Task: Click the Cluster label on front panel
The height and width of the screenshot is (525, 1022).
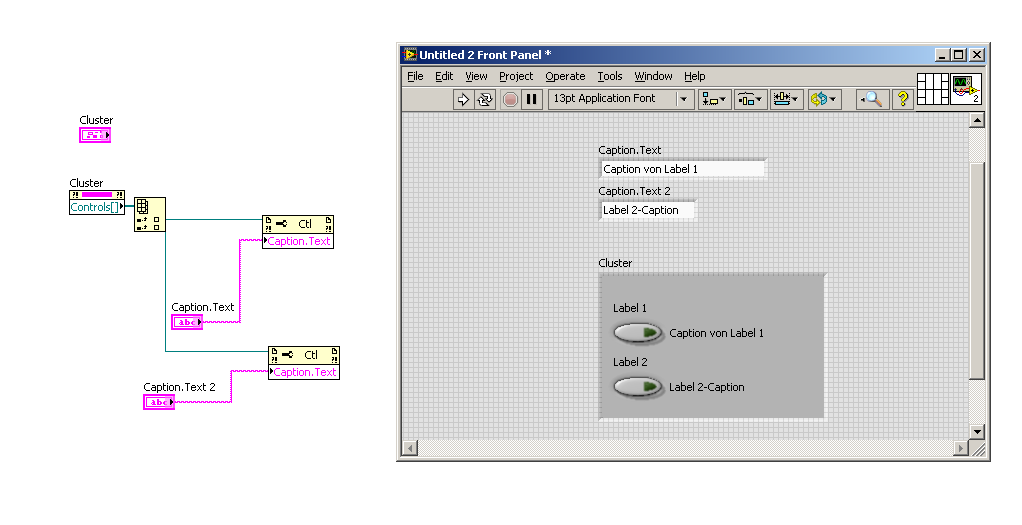Action: click(615, 263)
